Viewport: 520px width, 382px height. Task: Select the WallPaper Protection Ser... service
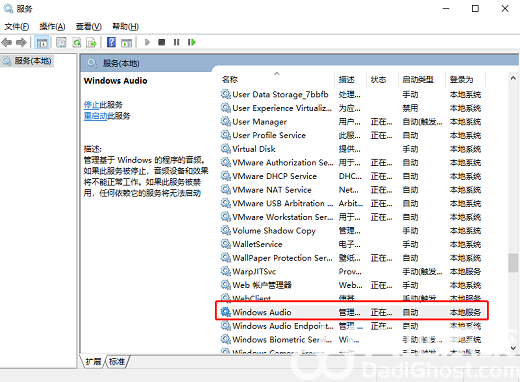351,258
